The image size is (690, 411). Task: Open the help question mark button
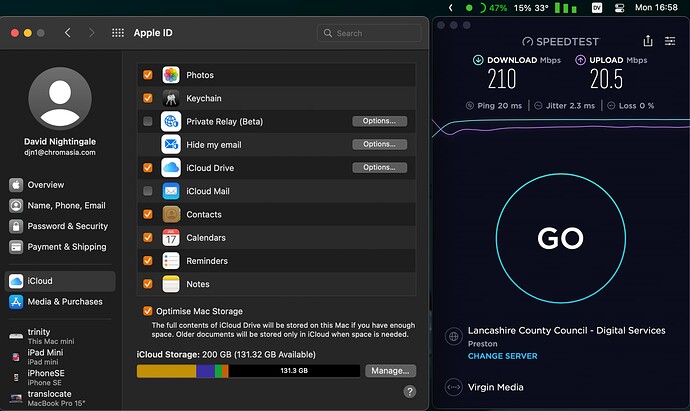(410, 391)
